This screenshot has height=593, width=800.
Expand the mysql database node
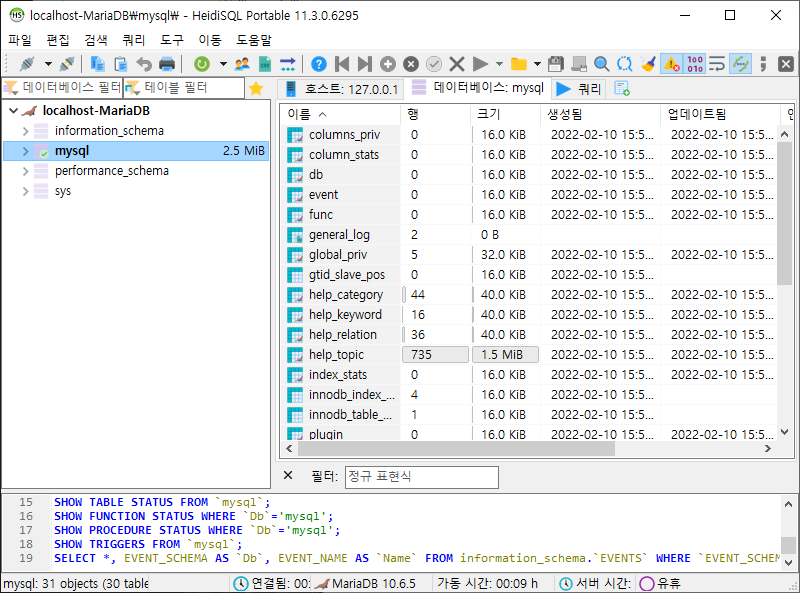click(x=25, y=151)
